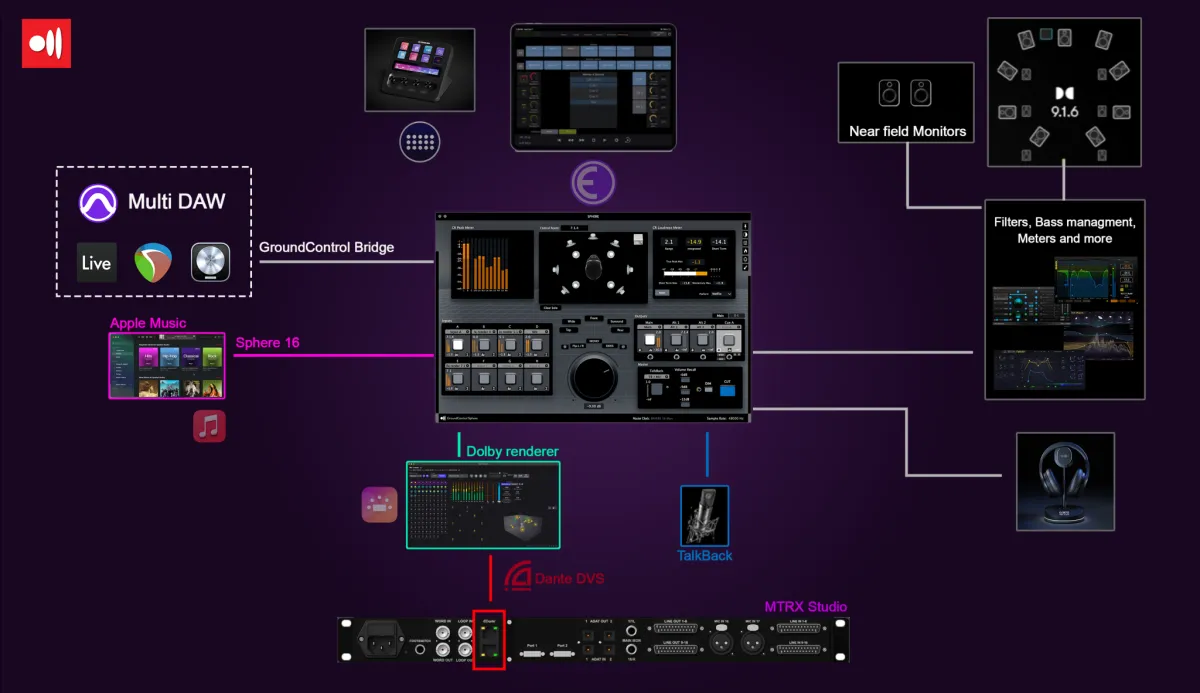The height and width of the screenshot is (693, 1200).
Task: Open the input E source dropdown
Action: [x=458, y=365]
